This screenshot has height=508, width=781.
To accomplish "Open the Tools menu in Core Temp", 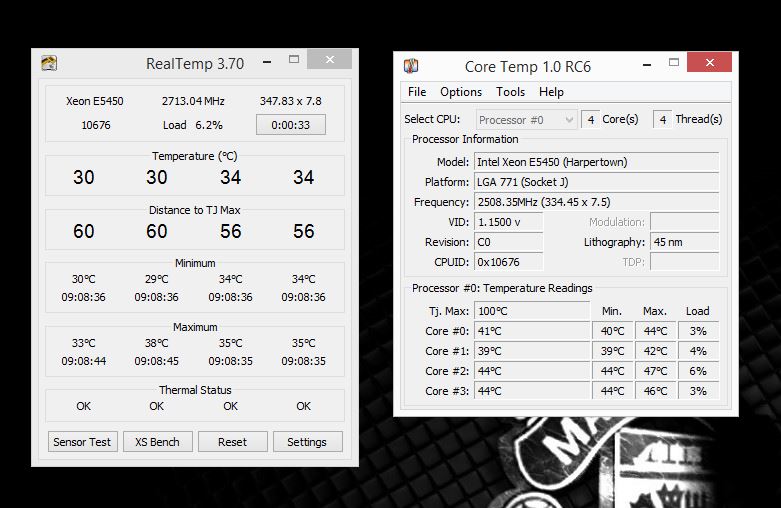I will coord(511,92).
